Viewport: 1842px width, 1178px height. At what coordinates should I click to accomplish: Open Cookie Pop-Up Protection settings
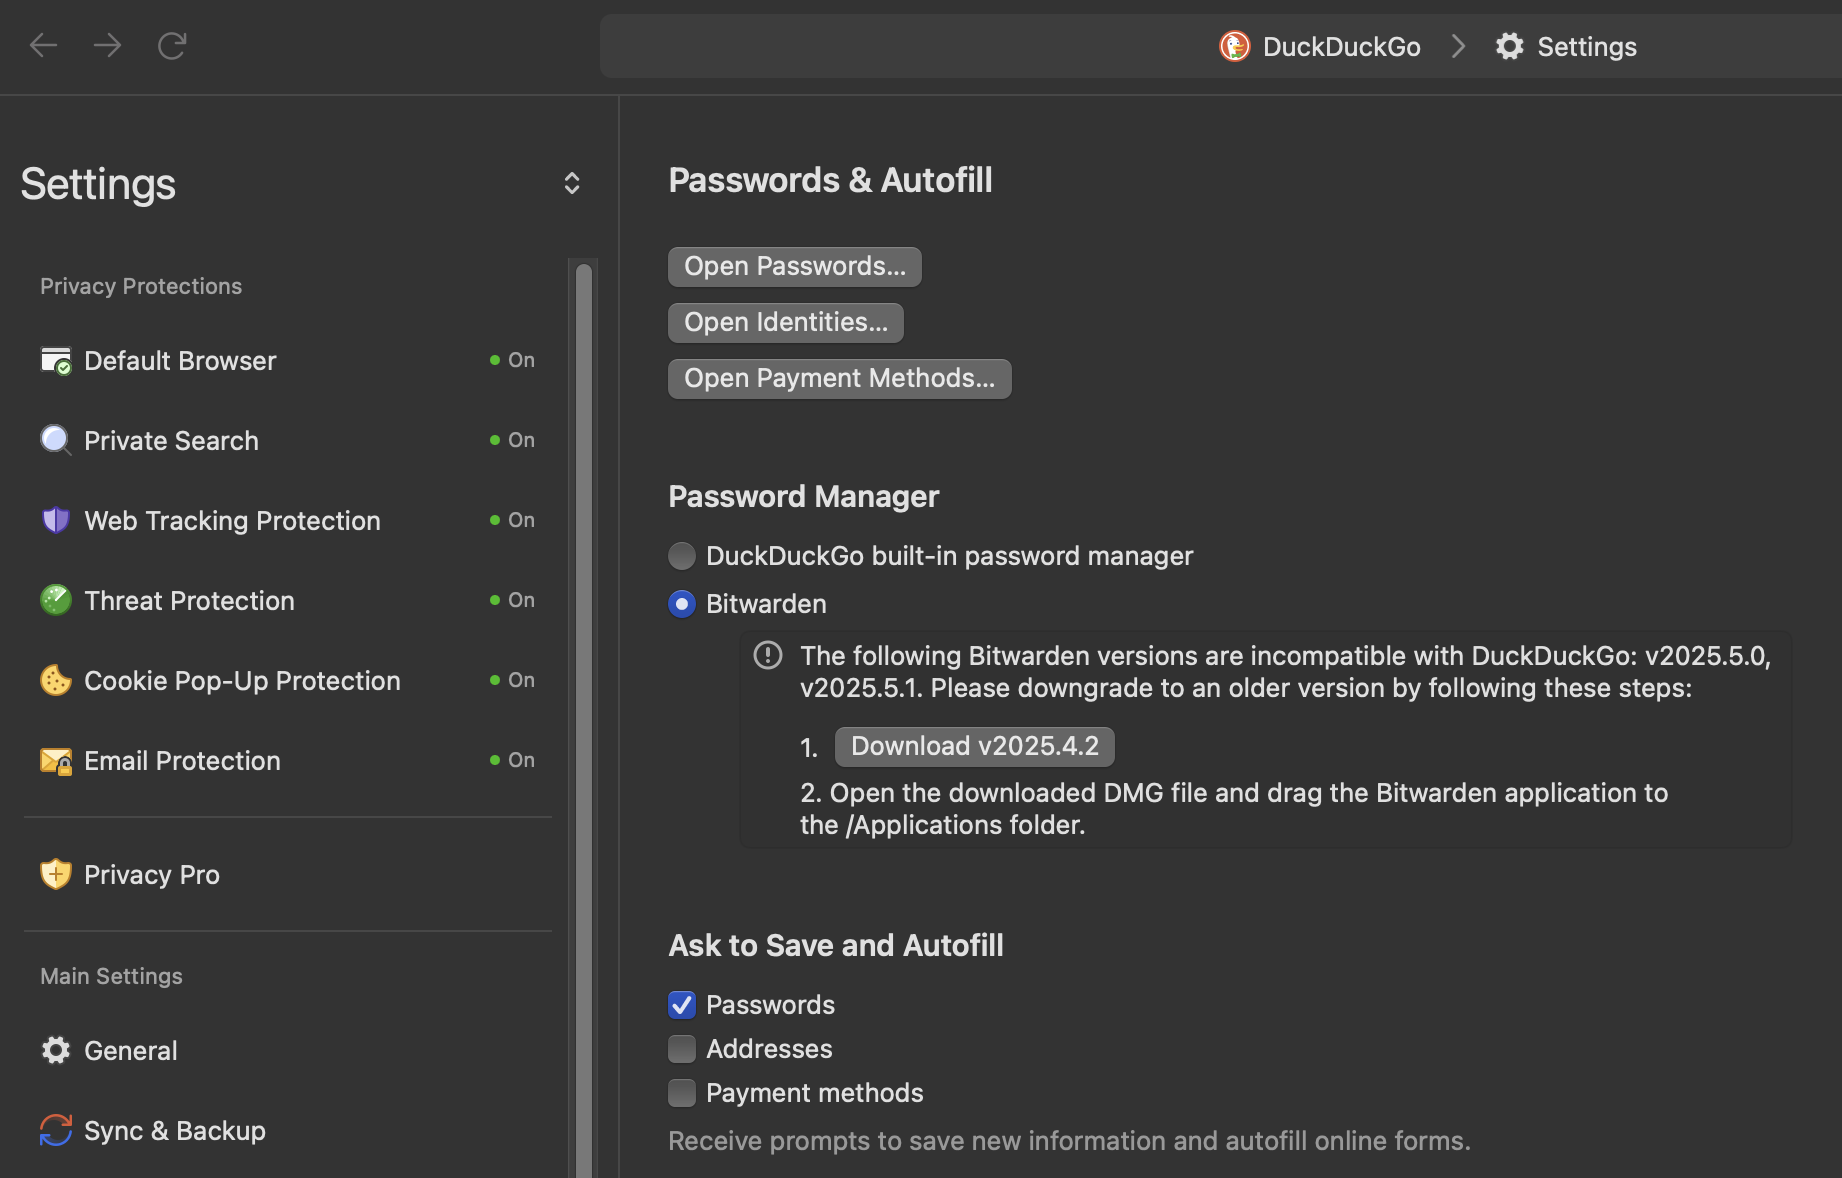[288, 680]
